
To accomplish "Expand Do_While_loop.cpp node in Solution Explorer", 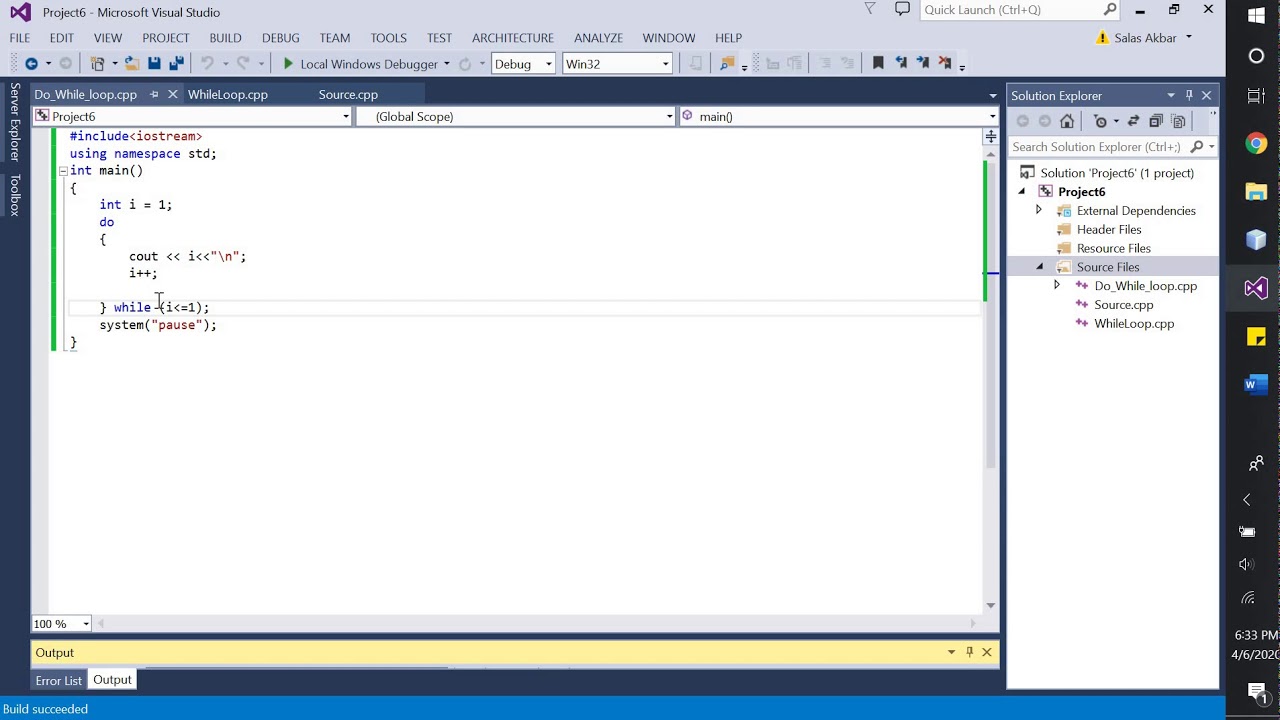I will click(1056, 286).
